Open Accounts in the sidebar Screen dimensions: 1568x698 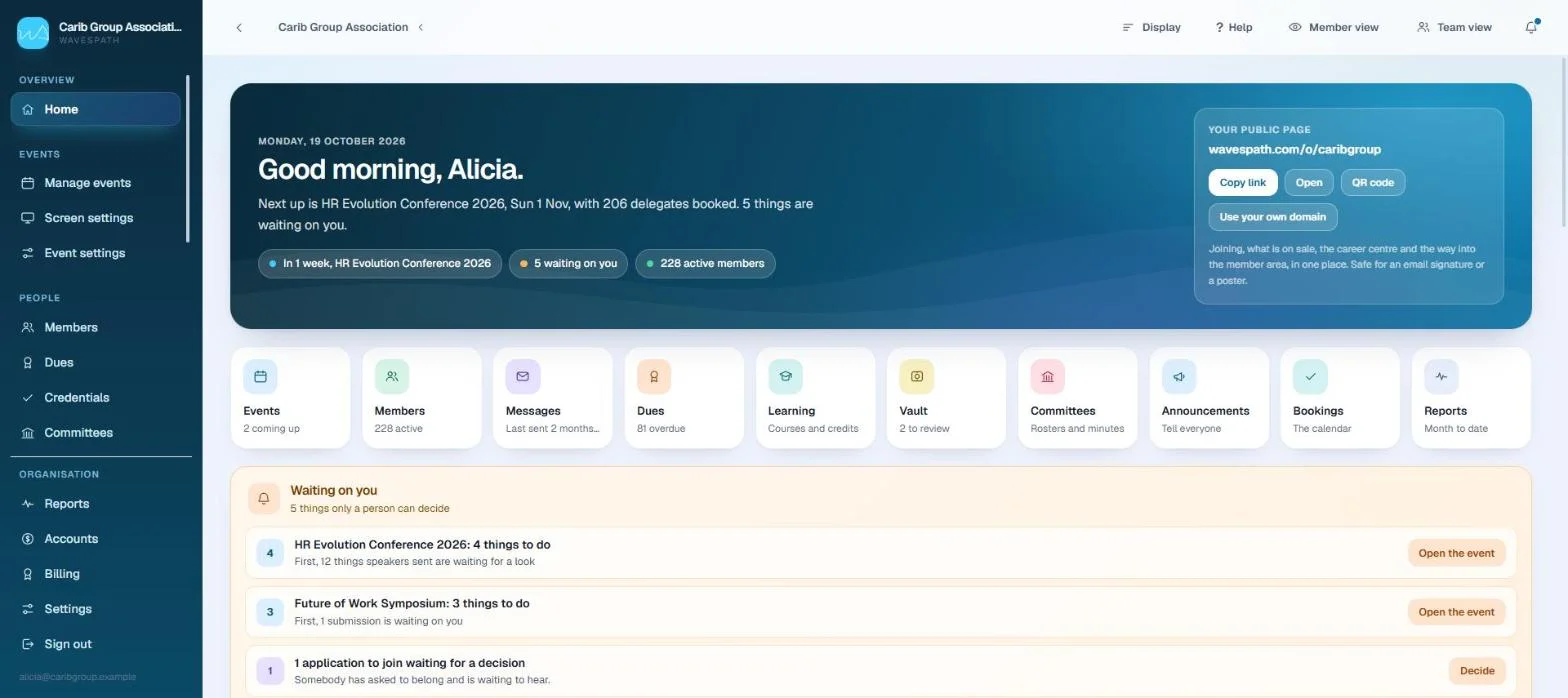click(96, 539)
